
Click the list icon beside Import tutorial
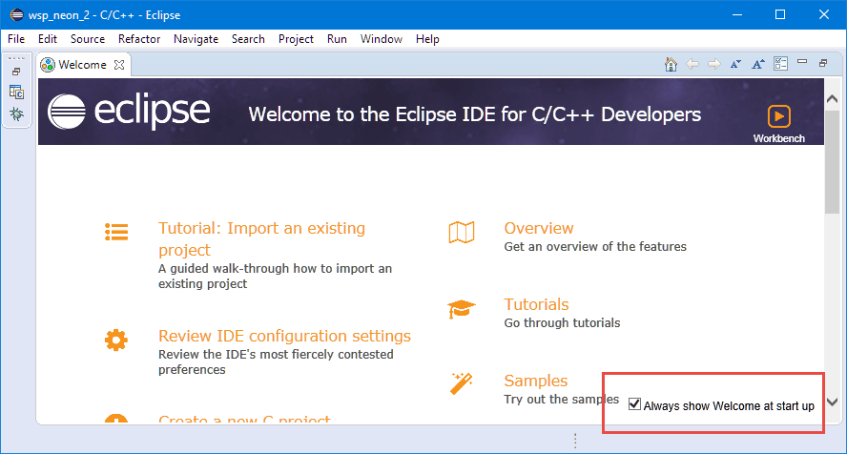(x=116, y=232)
